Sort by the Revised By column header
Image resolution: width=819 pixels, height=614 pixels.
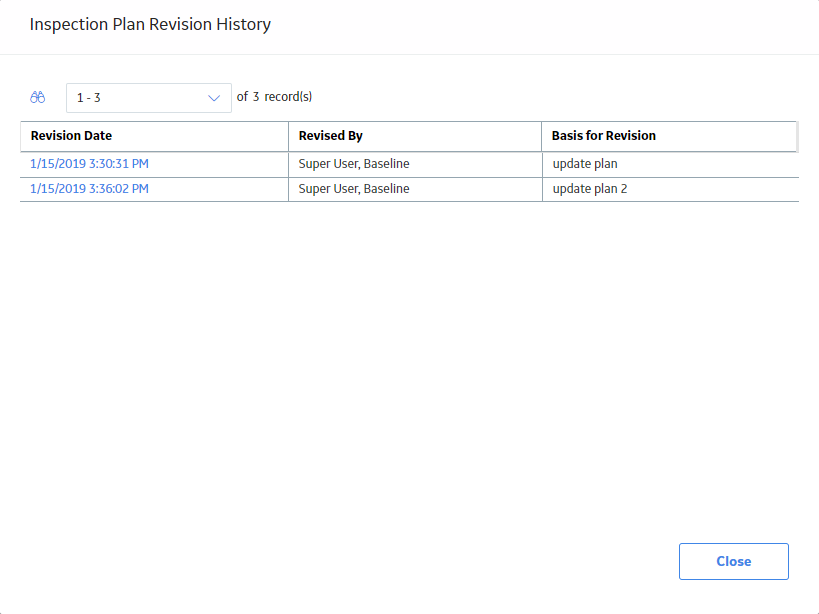(330, 136)
